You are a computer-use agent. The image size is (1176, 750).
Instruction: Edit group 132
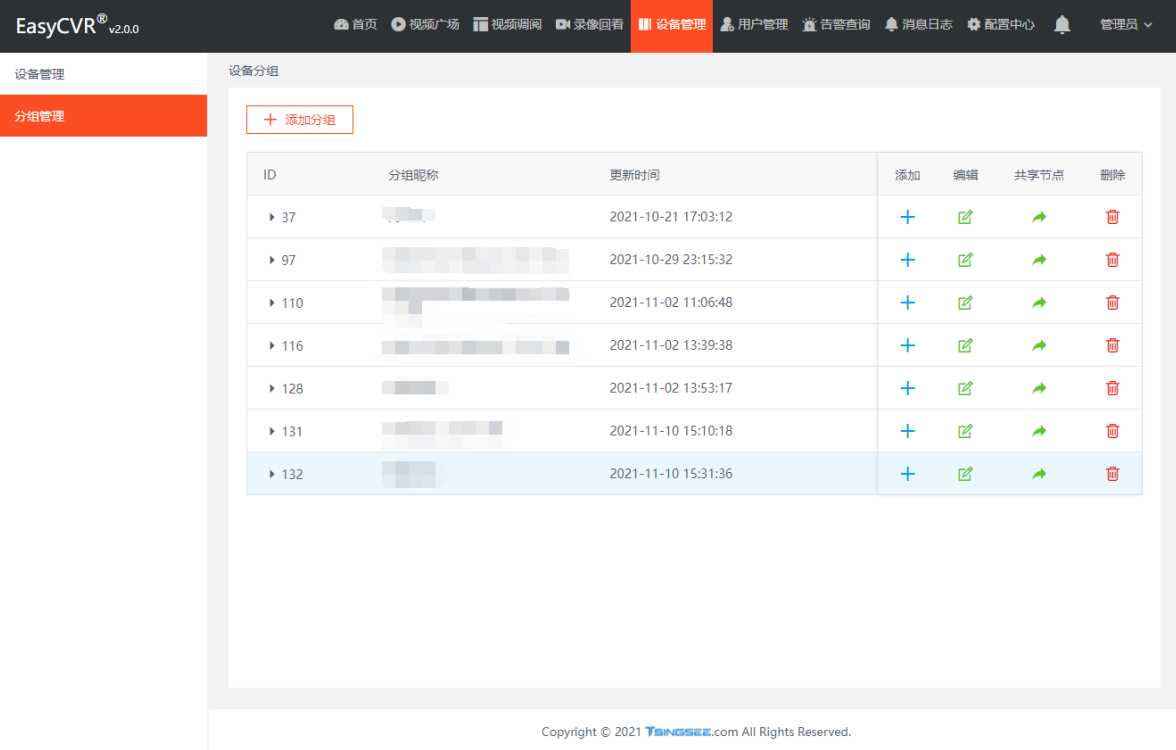[x=965, y=474]
